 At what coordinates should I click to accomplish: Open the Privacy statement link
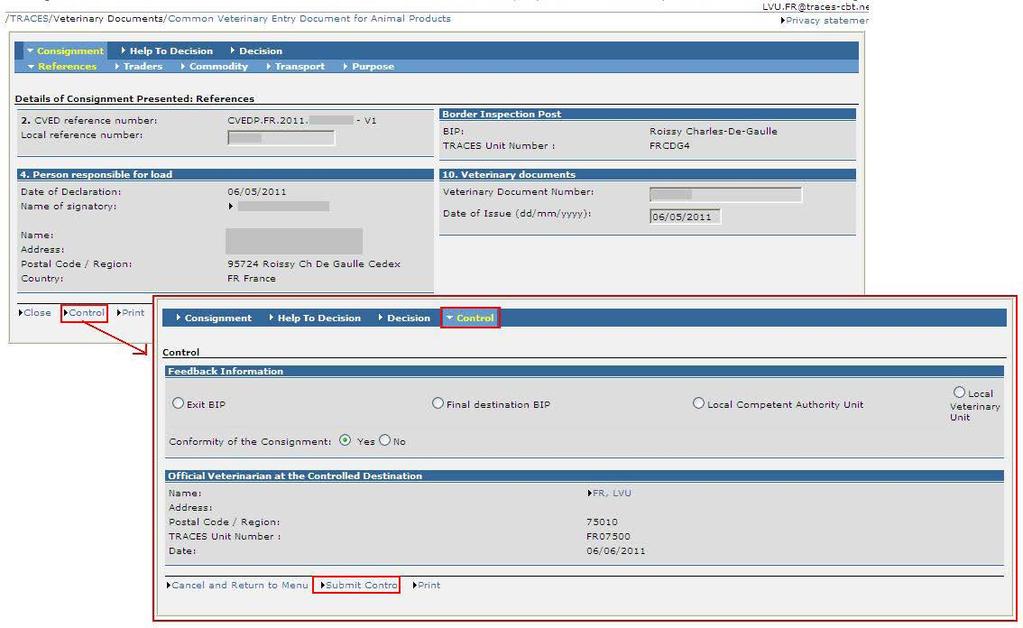click(825, 20)
